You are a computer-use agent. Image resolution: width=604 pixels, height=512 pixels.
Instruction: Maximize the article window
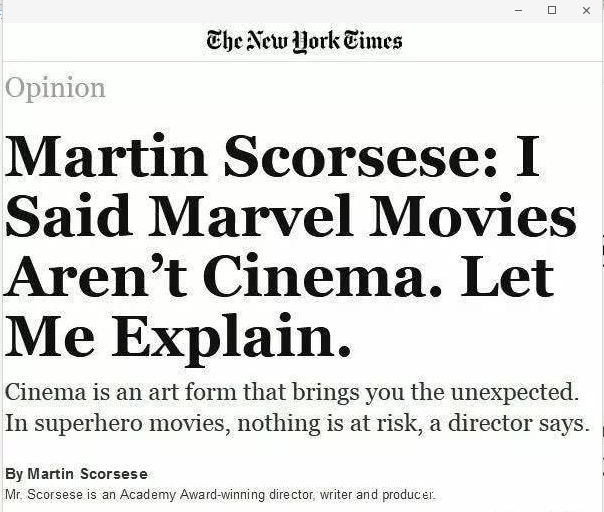coord(552,10)
